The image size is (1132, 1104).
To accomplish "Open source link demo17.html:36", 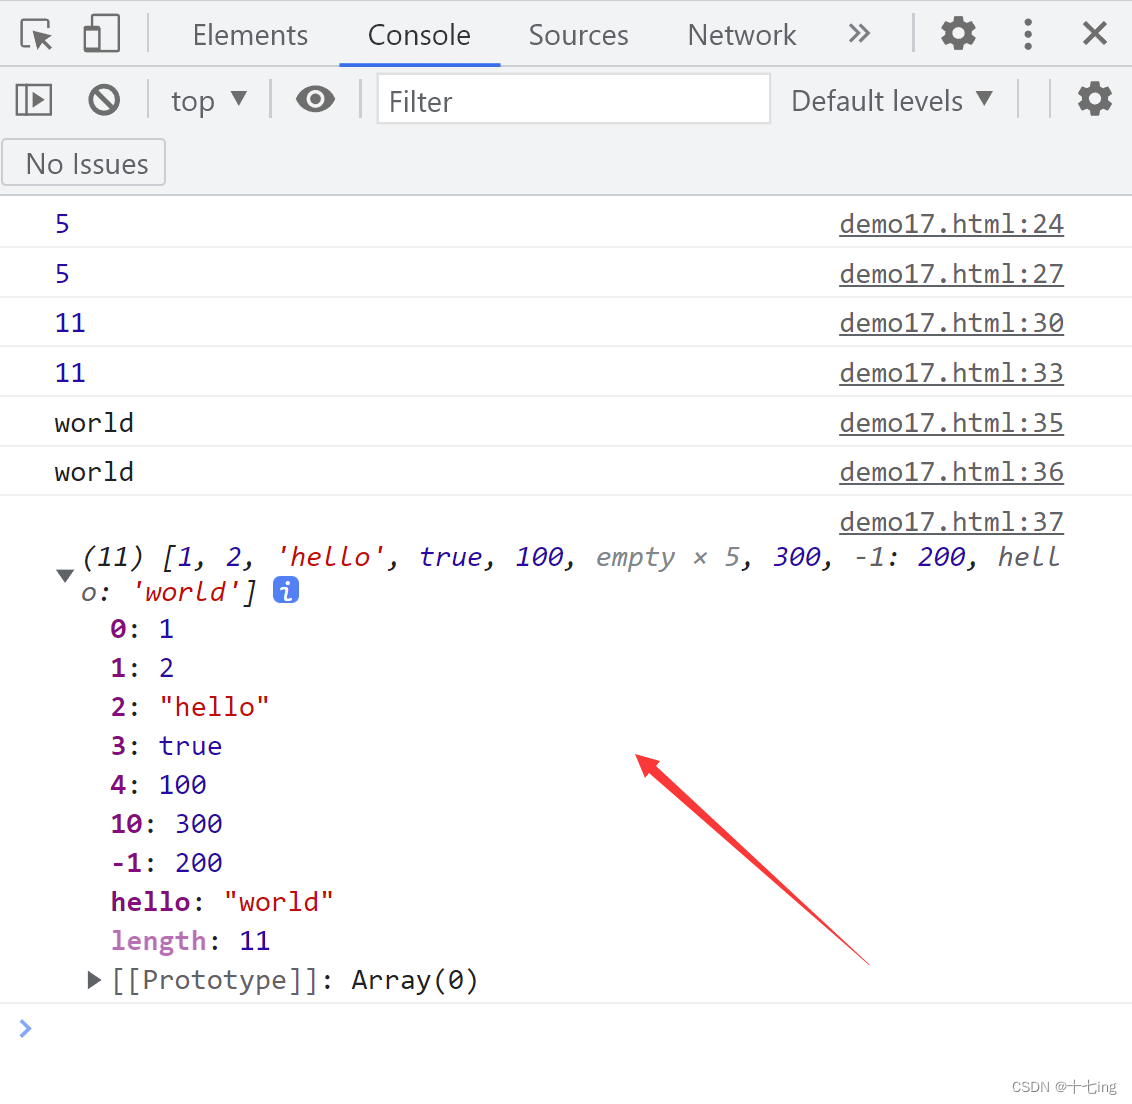I will pos(951,472).
